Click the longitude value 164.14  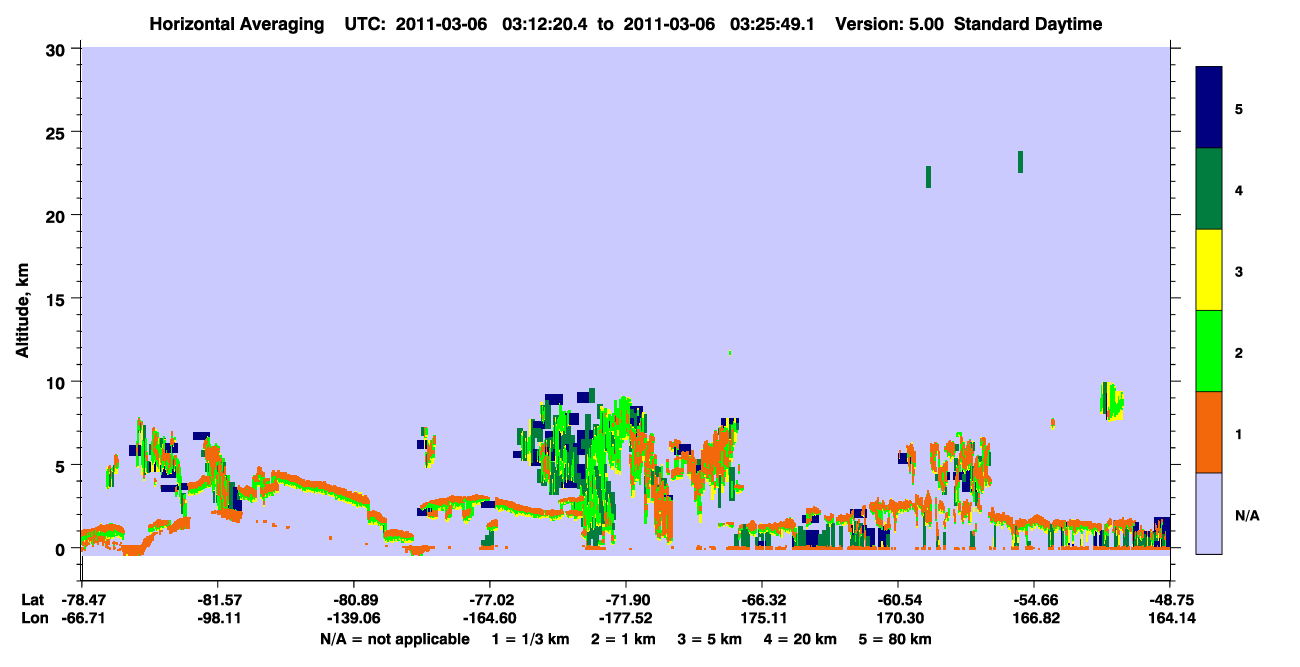(1170, 618)
